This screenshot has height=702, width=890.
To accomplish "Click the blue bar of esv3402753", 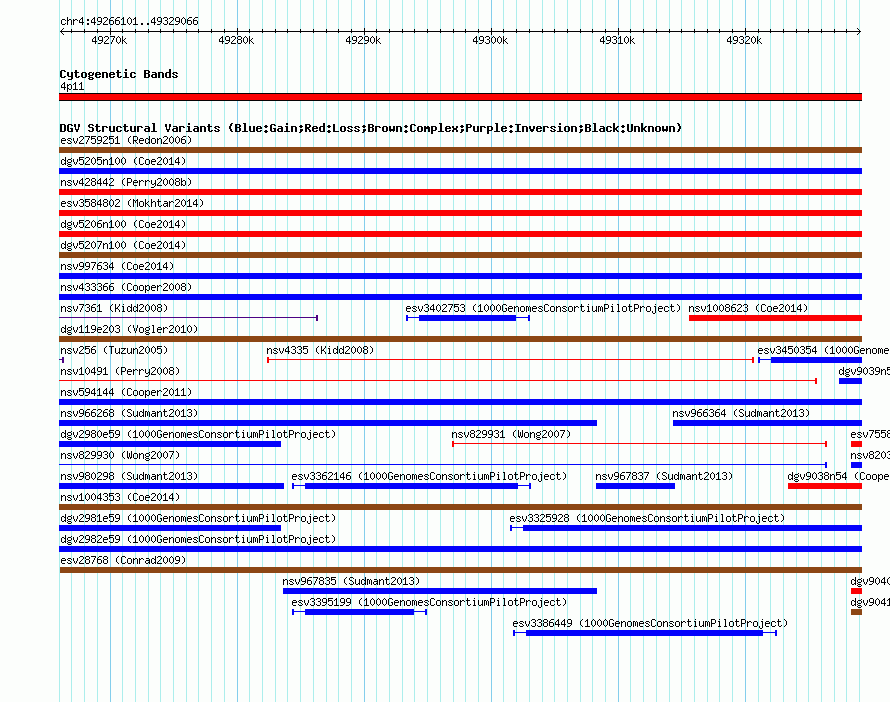I will coord(467,318).
